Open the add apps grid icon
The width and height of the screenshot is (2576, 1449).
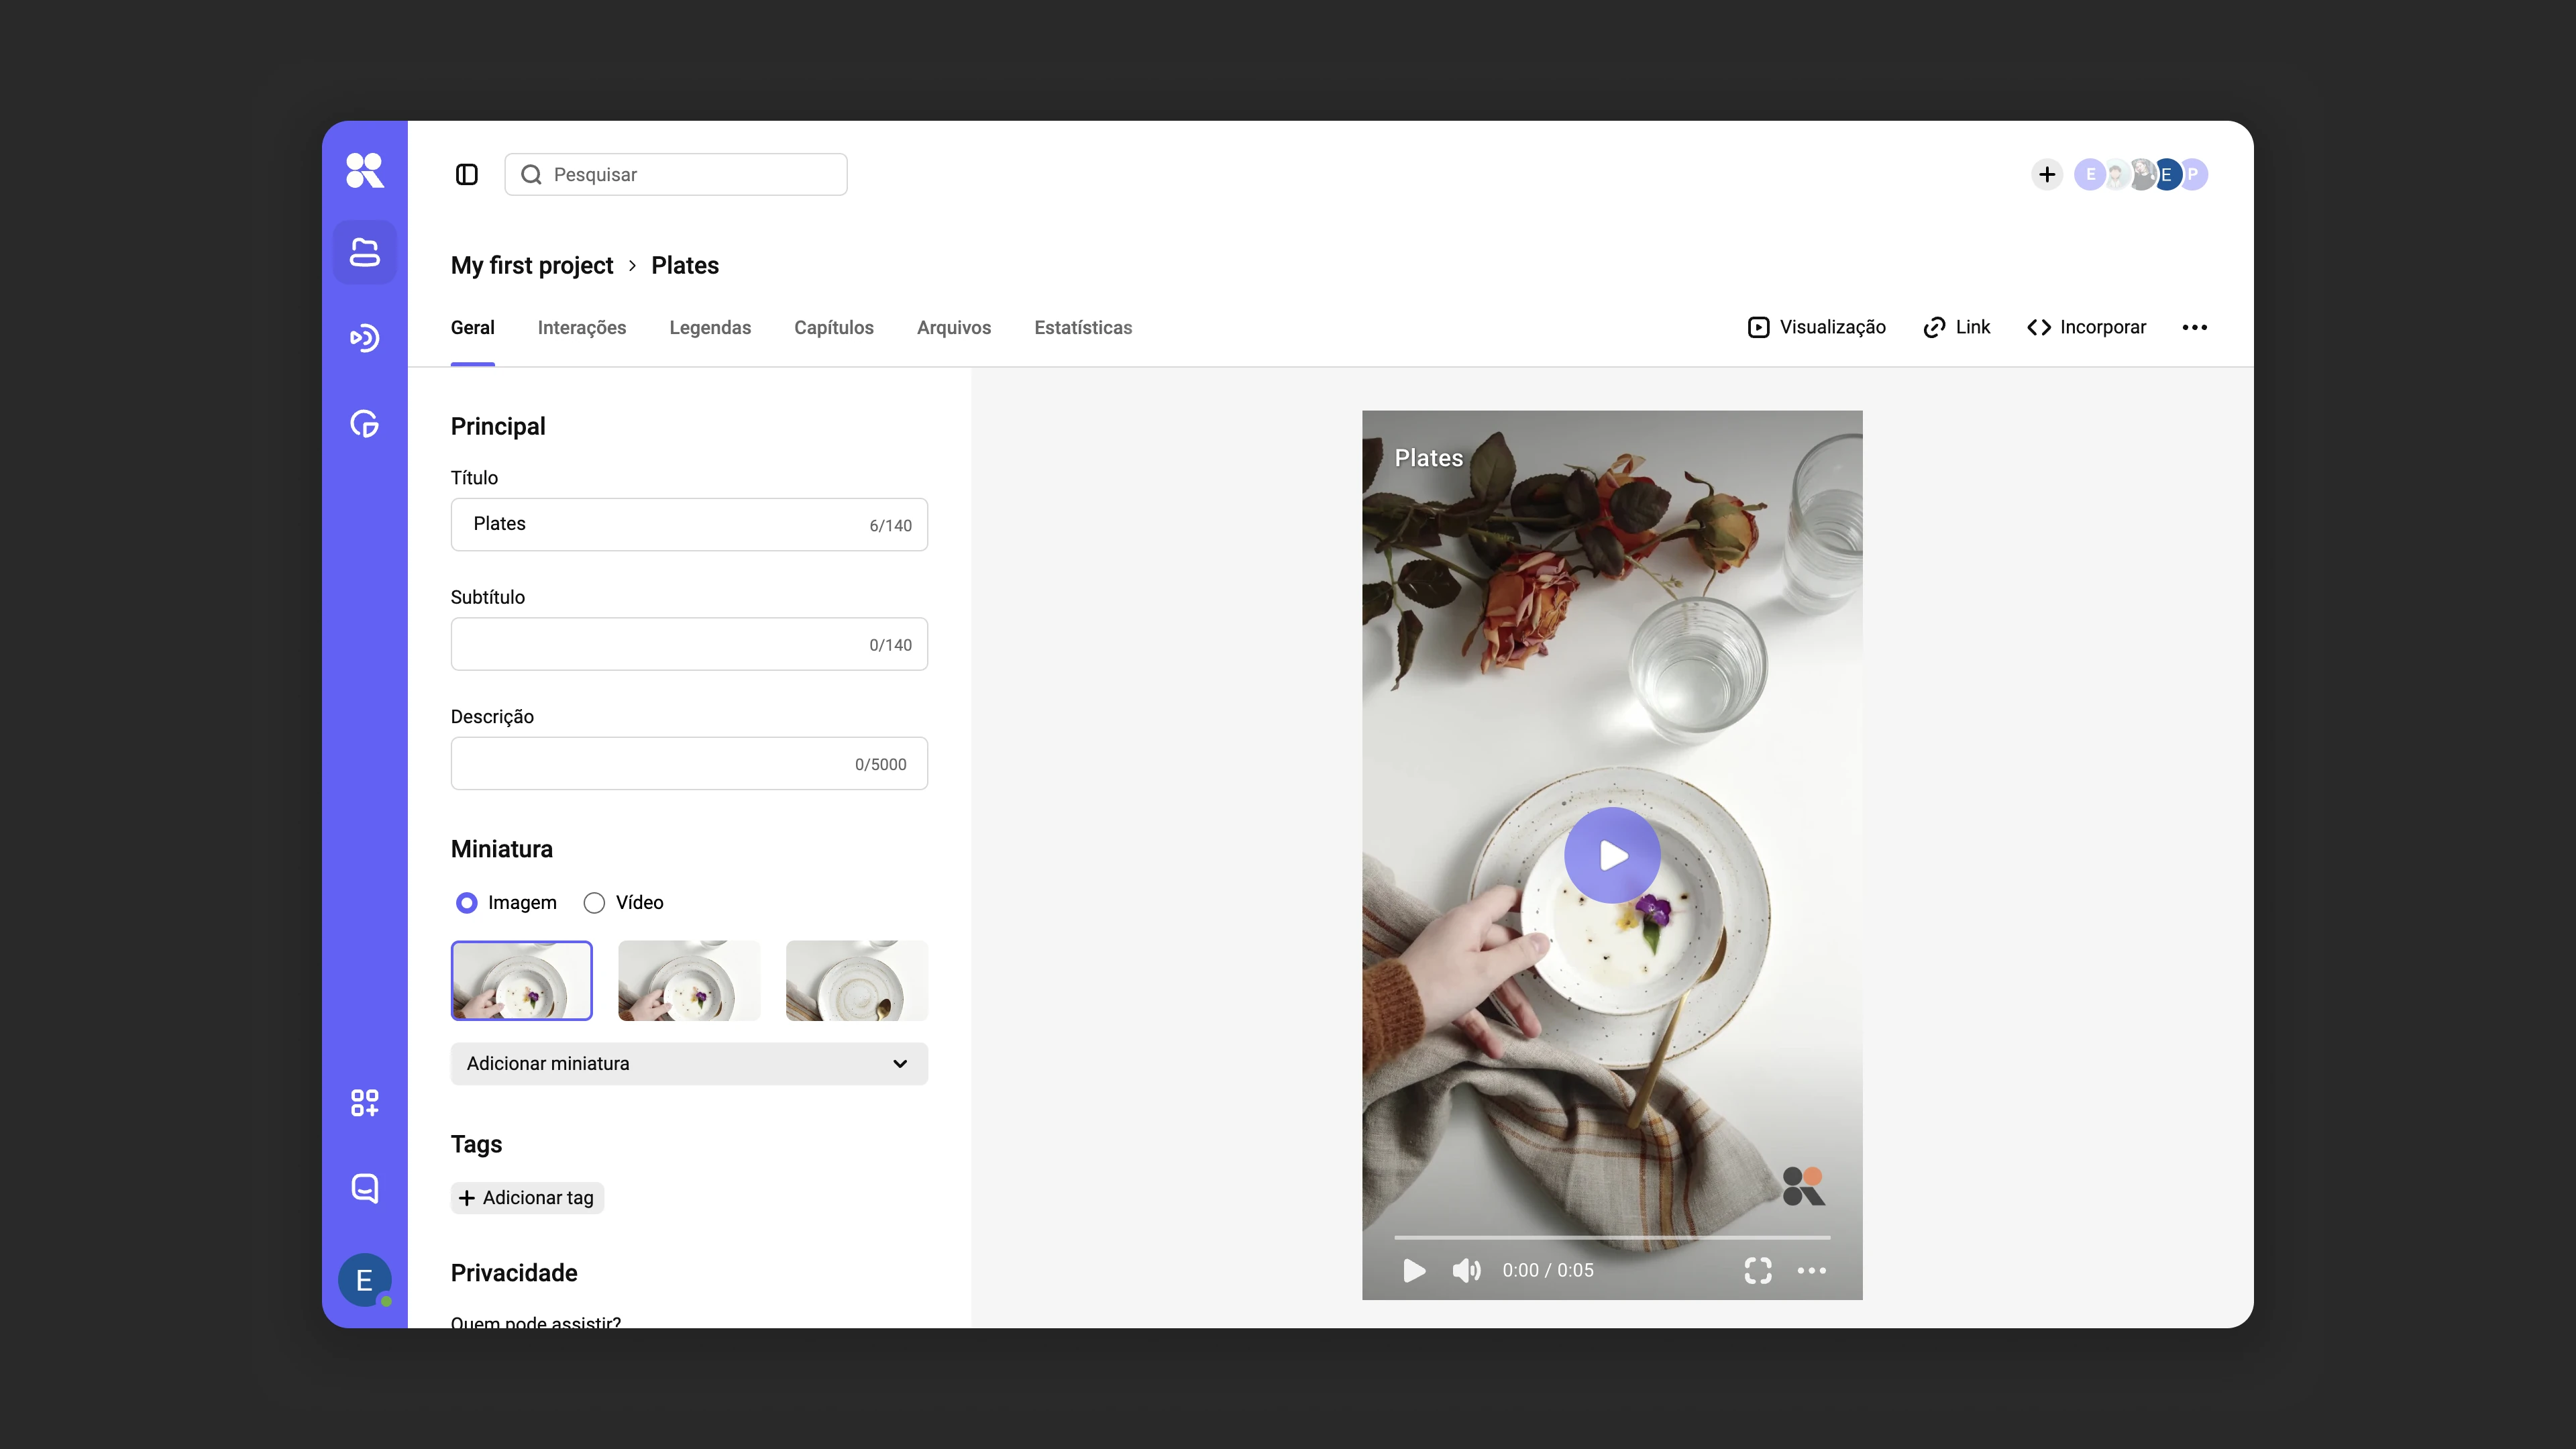(364, 1103)
